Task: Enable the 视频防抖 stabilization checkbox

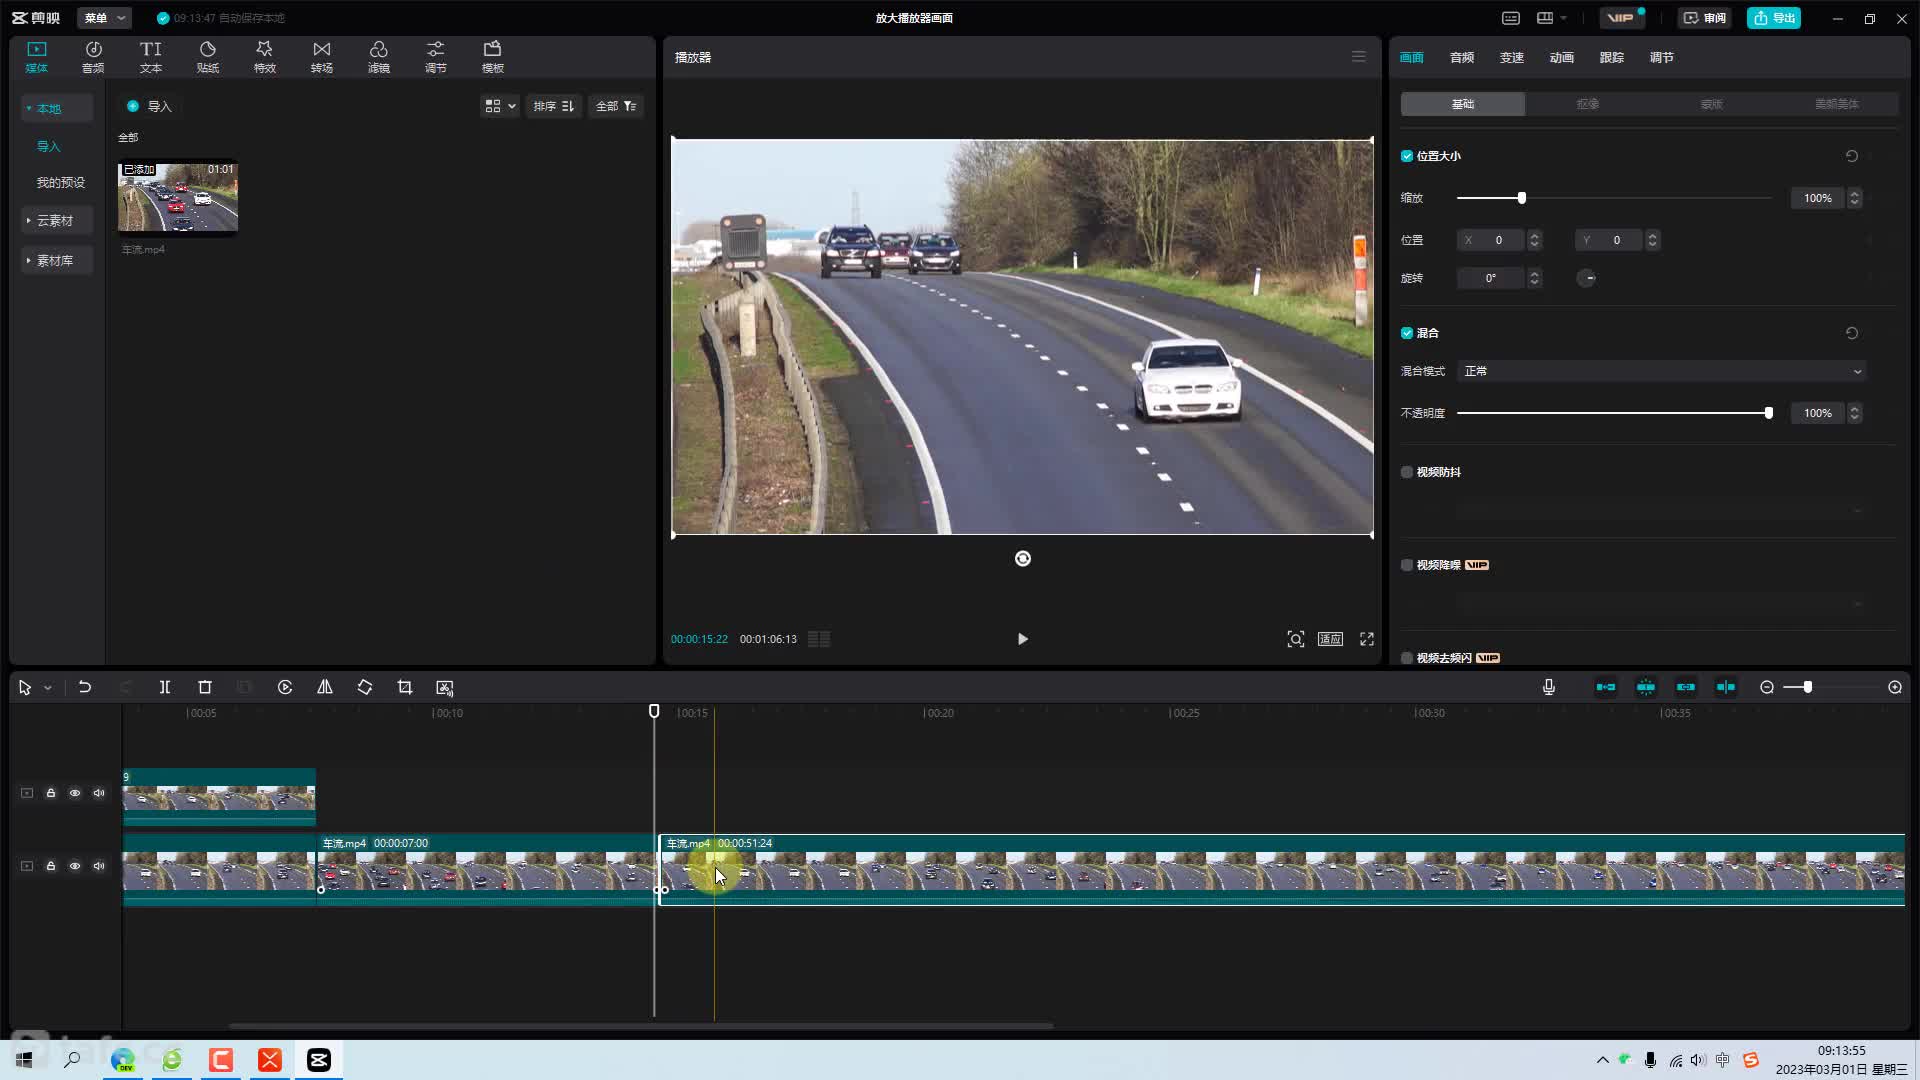Action: point(1407,472)
